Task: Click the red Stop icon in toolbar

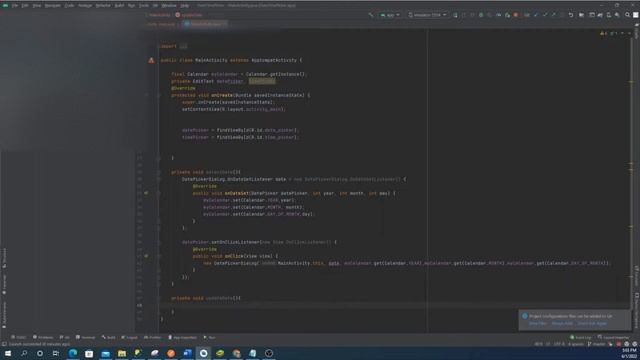Action: click(x=516, y=15)
